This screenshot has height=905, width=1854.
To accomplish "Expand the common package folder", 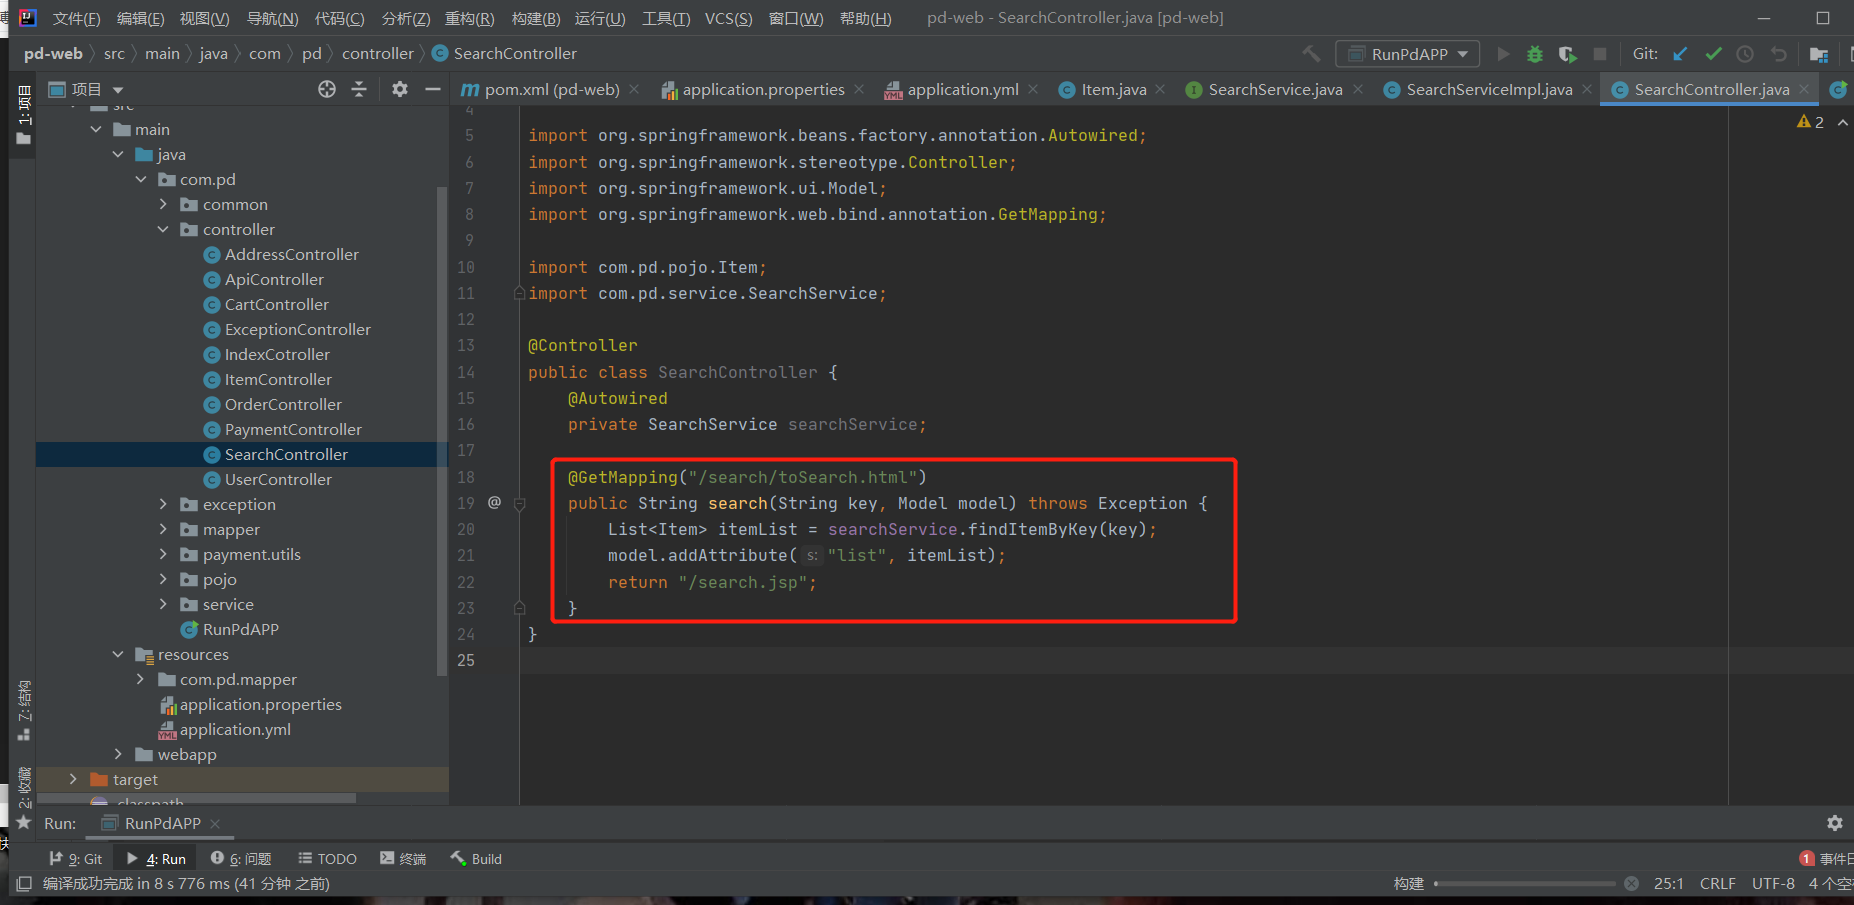I will click(163, 204).
